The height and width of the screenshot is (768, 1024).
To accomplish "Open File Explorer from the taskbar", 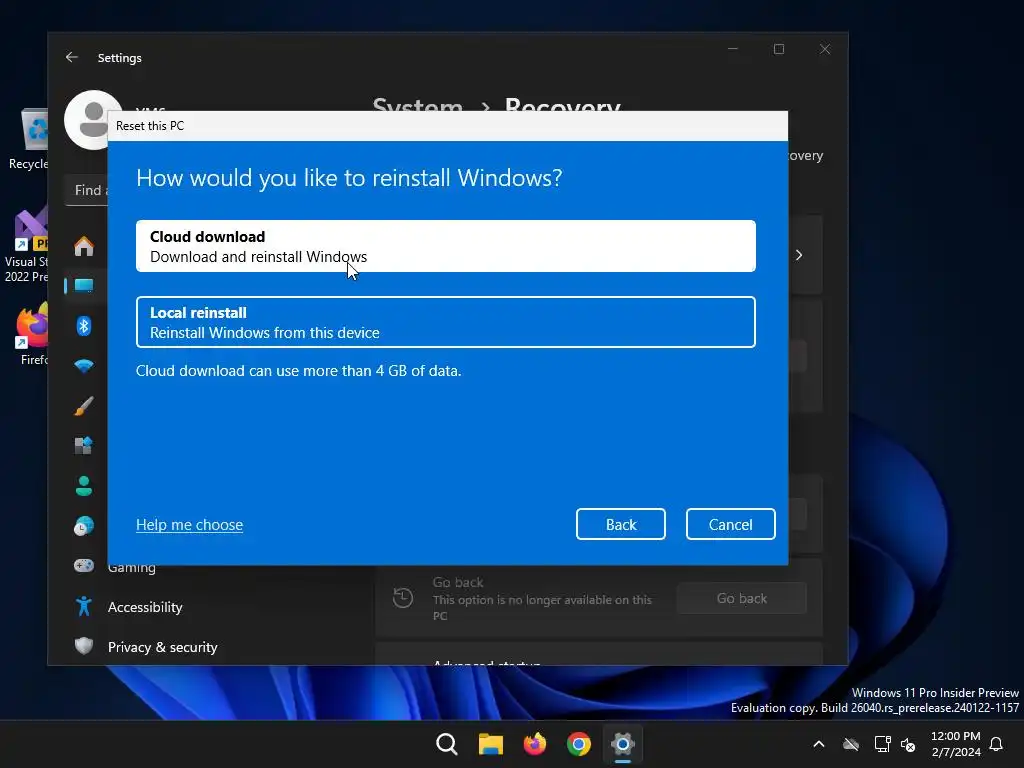I will pyautogui.click(x=490, y=744).
